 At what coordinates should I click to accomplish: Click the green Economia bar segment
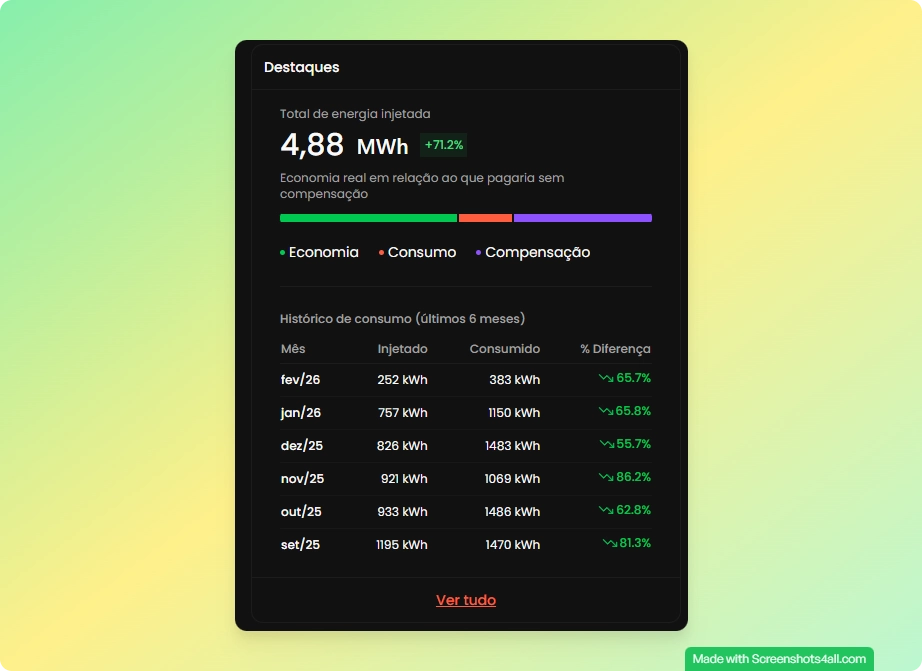[368, 218]
